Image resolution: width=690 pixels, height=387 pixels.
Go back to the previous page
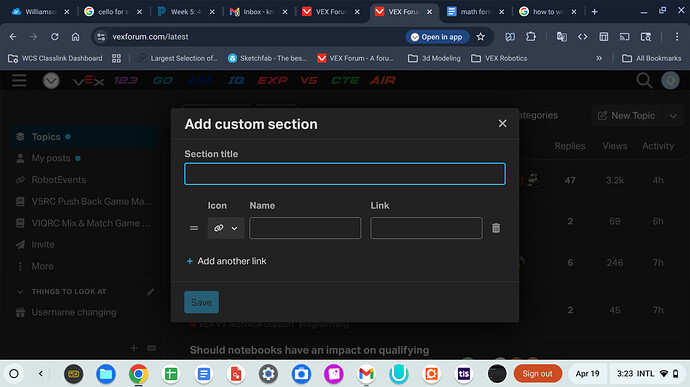click(13, 37)
